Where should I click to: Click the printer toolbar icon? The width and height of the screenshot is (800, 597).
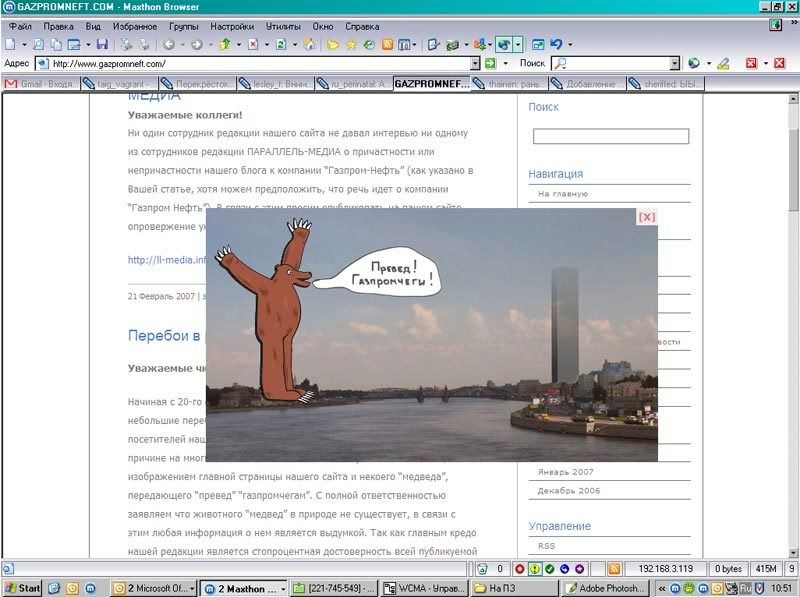point(126,44)
